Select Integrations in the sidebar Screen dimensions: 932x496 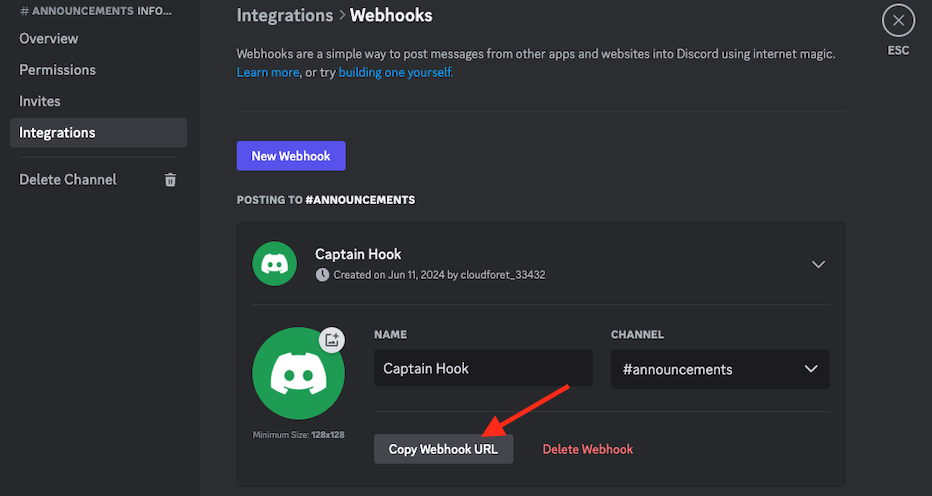pyautogui.click(x=58, y=133)
